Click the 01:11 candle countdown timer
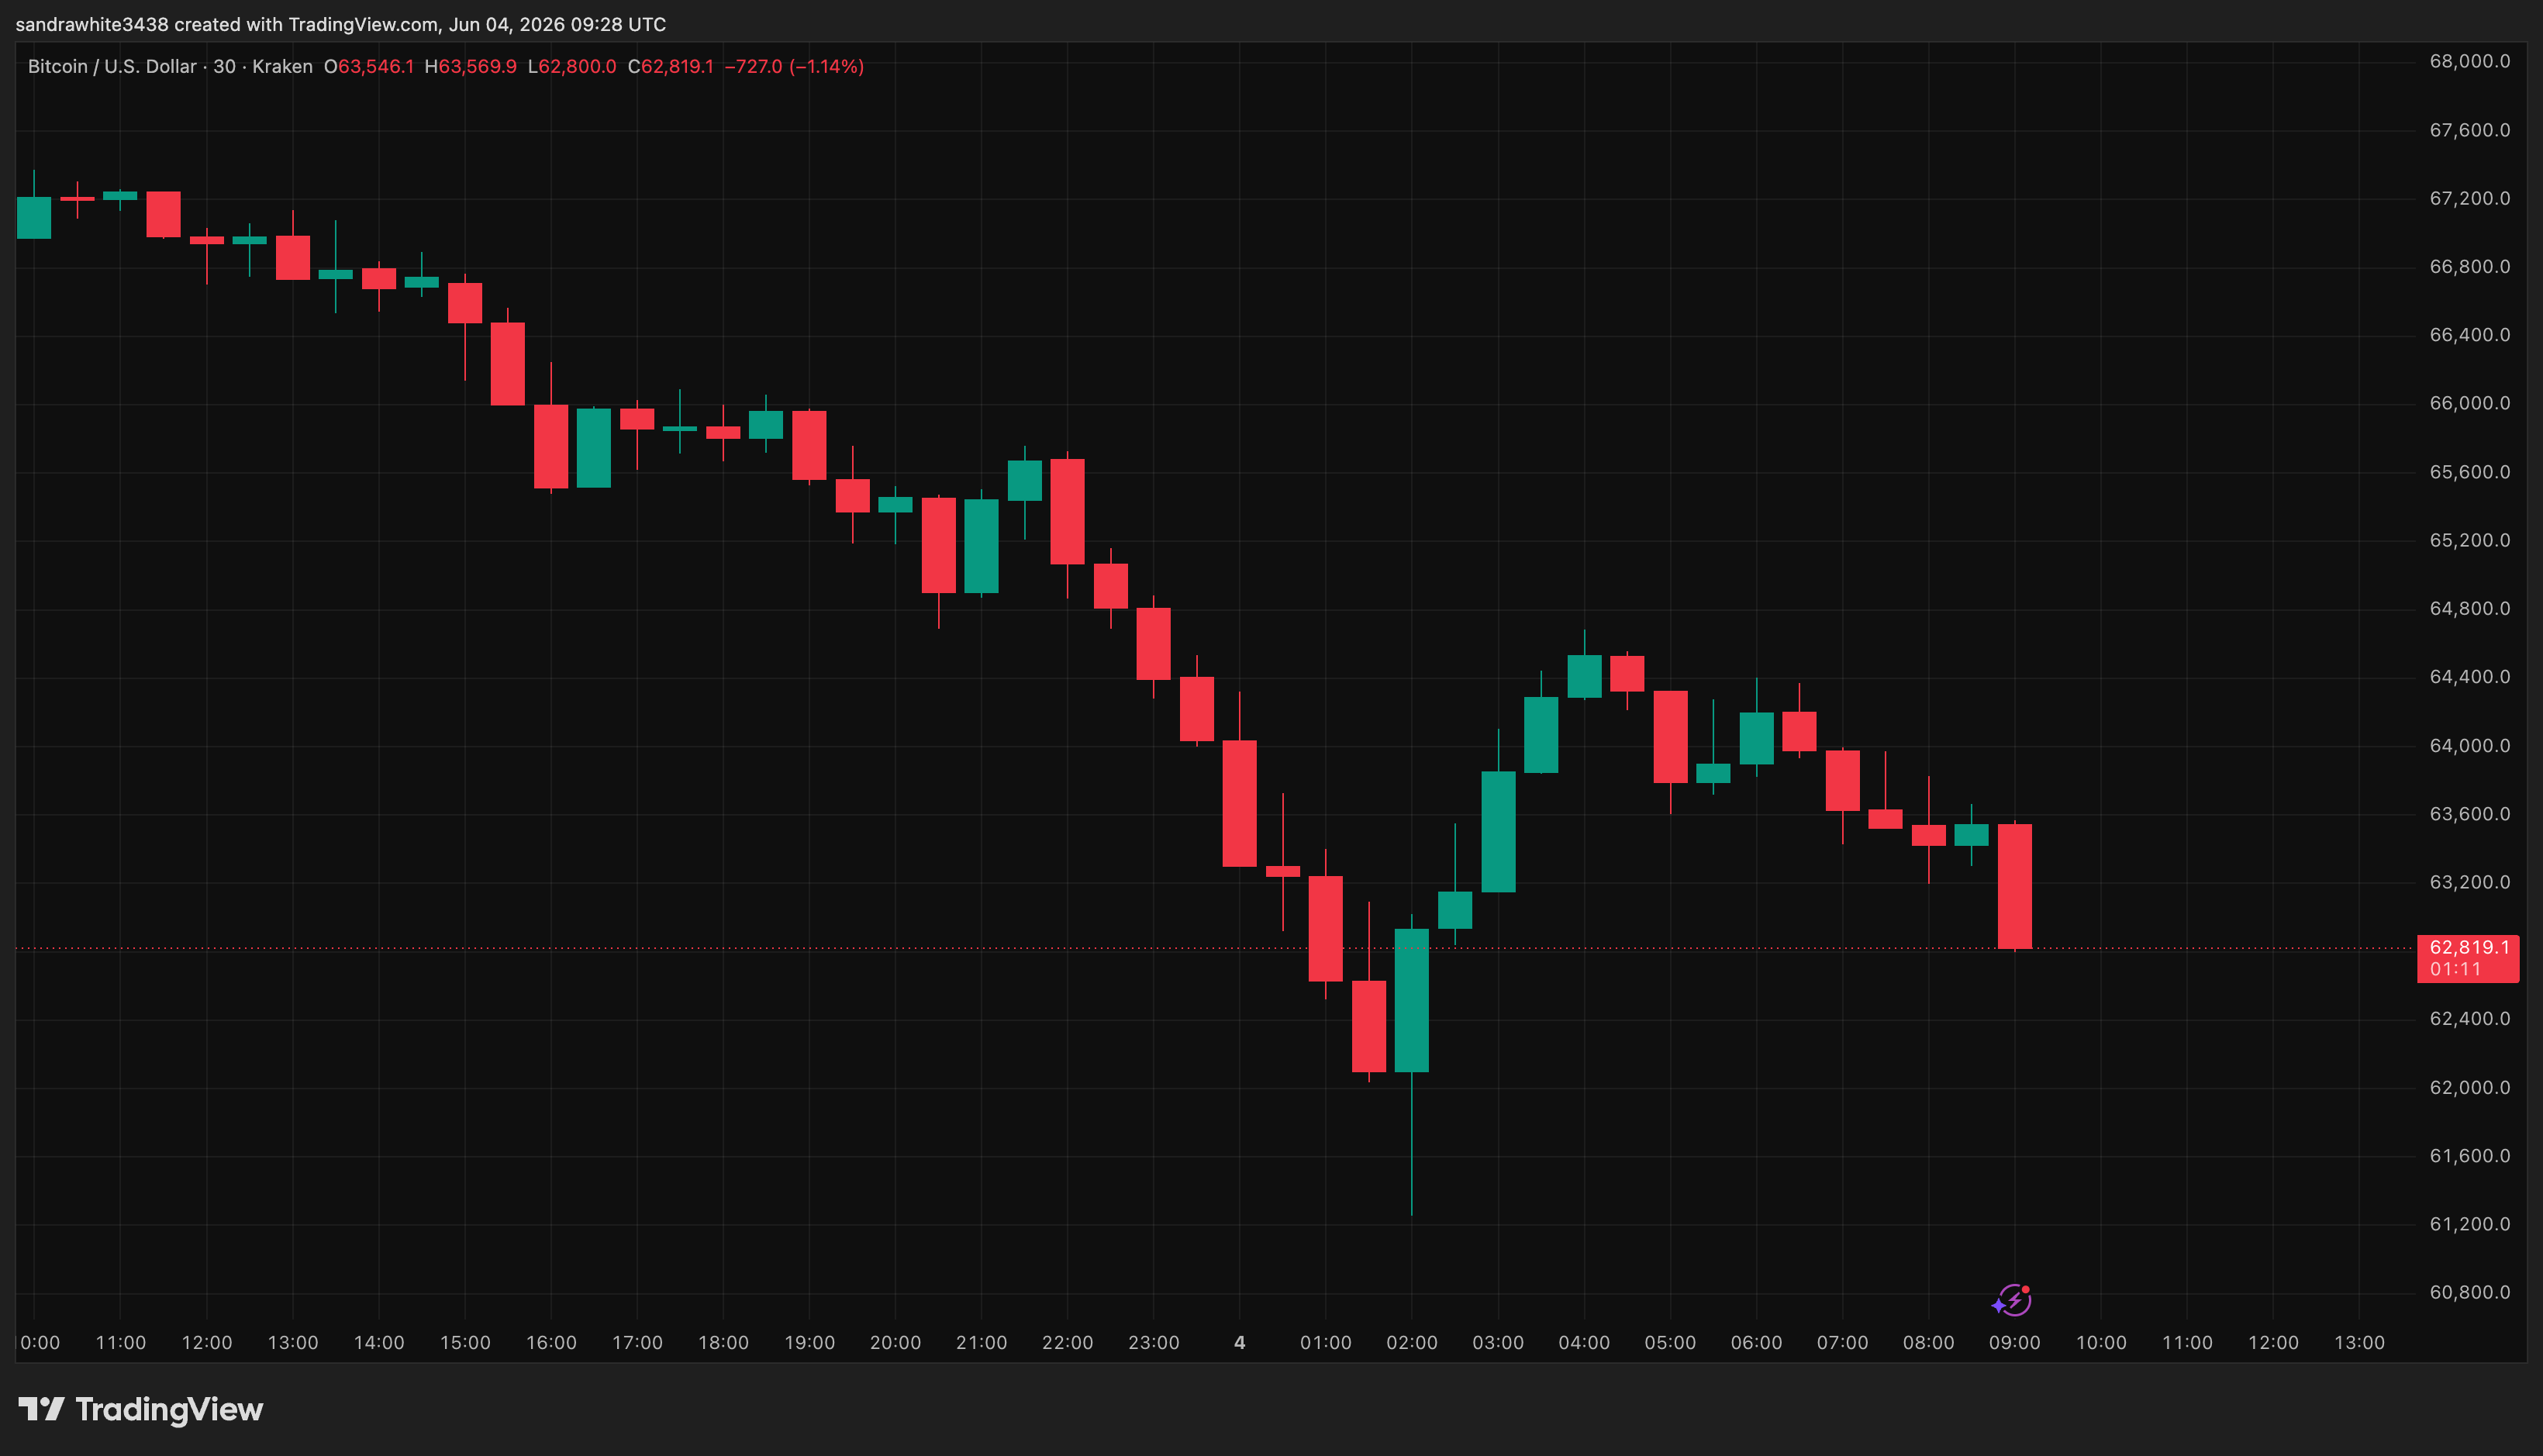The height and width of the screenshot is (1456, 2543). (x=2455, y=969)
